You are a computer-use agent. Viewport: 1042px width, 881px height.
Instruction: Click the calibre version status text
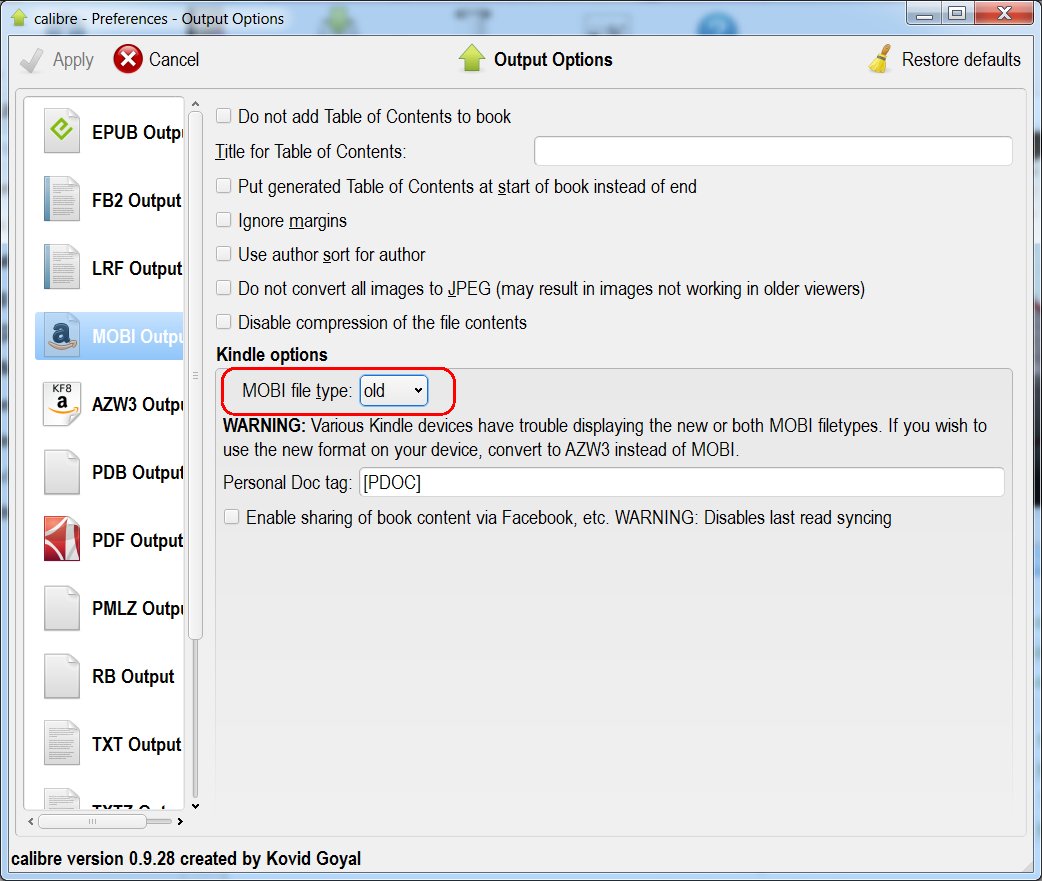click(x=186, y=858)
